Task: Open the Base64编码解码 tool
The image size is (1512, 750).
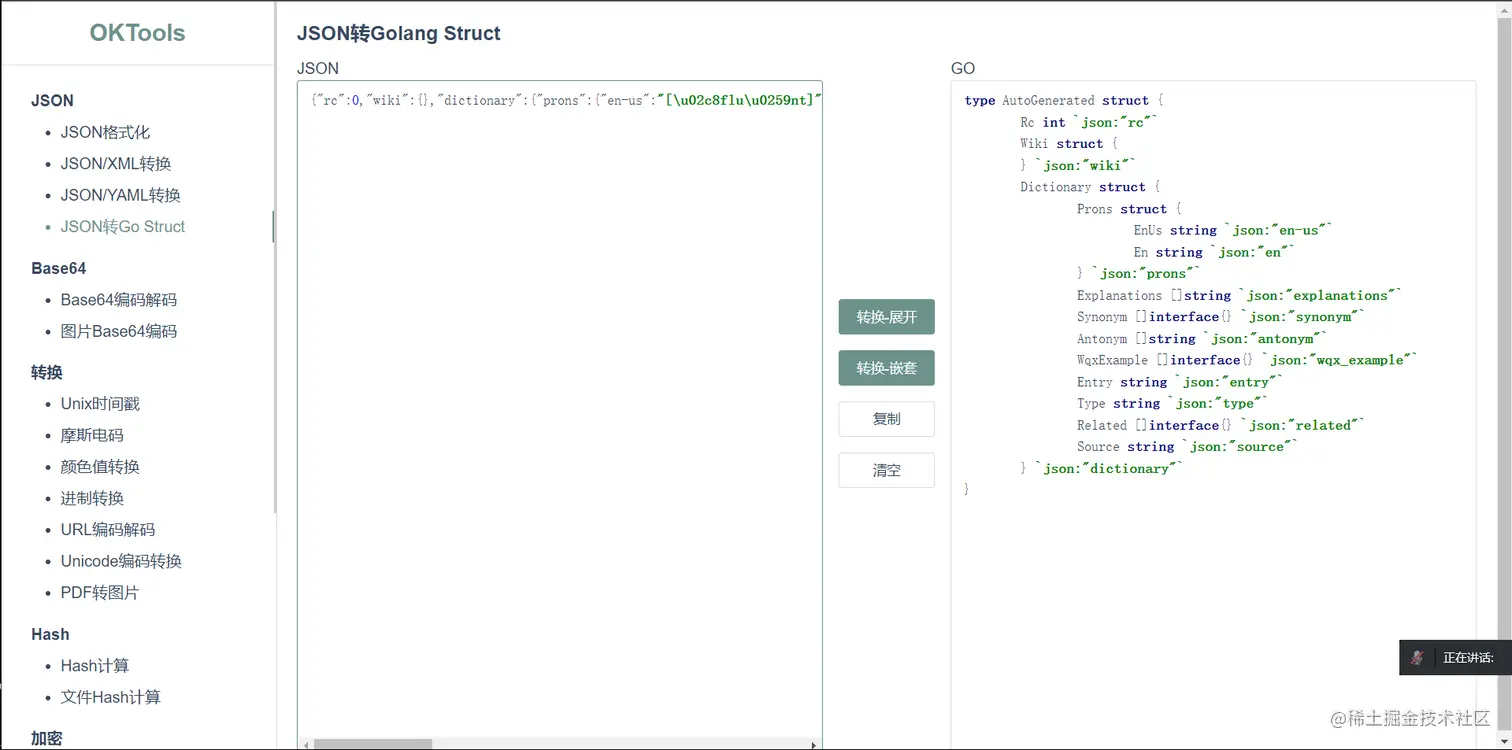Action: (119, 300)
